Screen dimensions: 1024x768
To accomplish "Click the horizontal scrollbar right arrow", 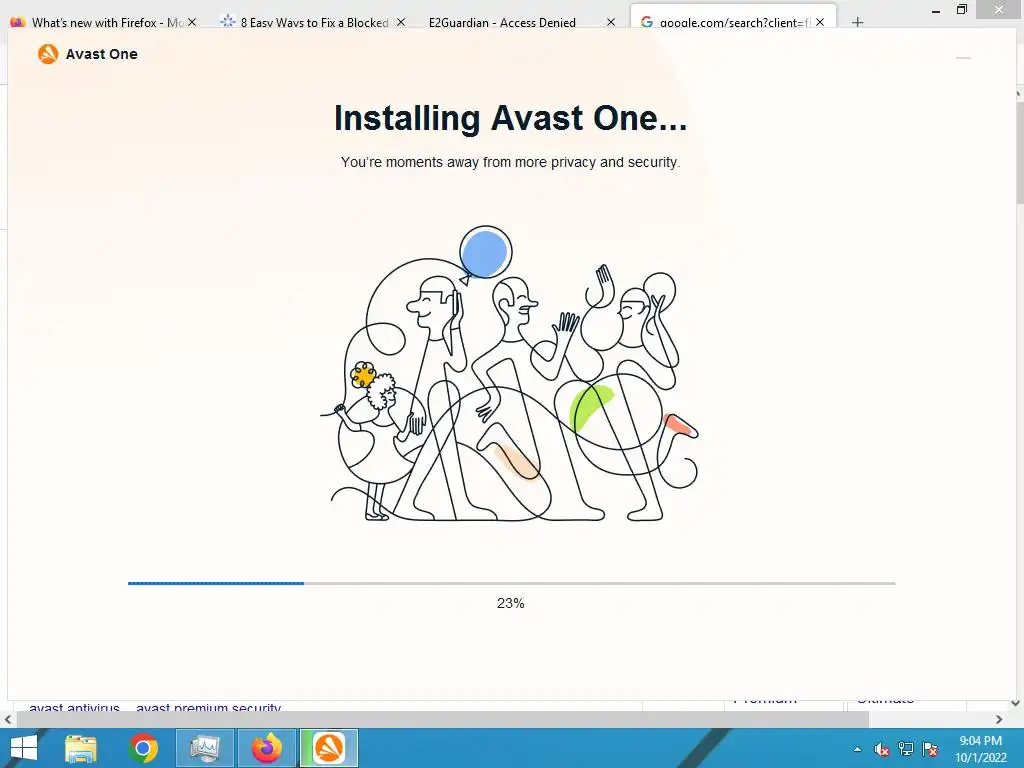I will coord(999,720).
